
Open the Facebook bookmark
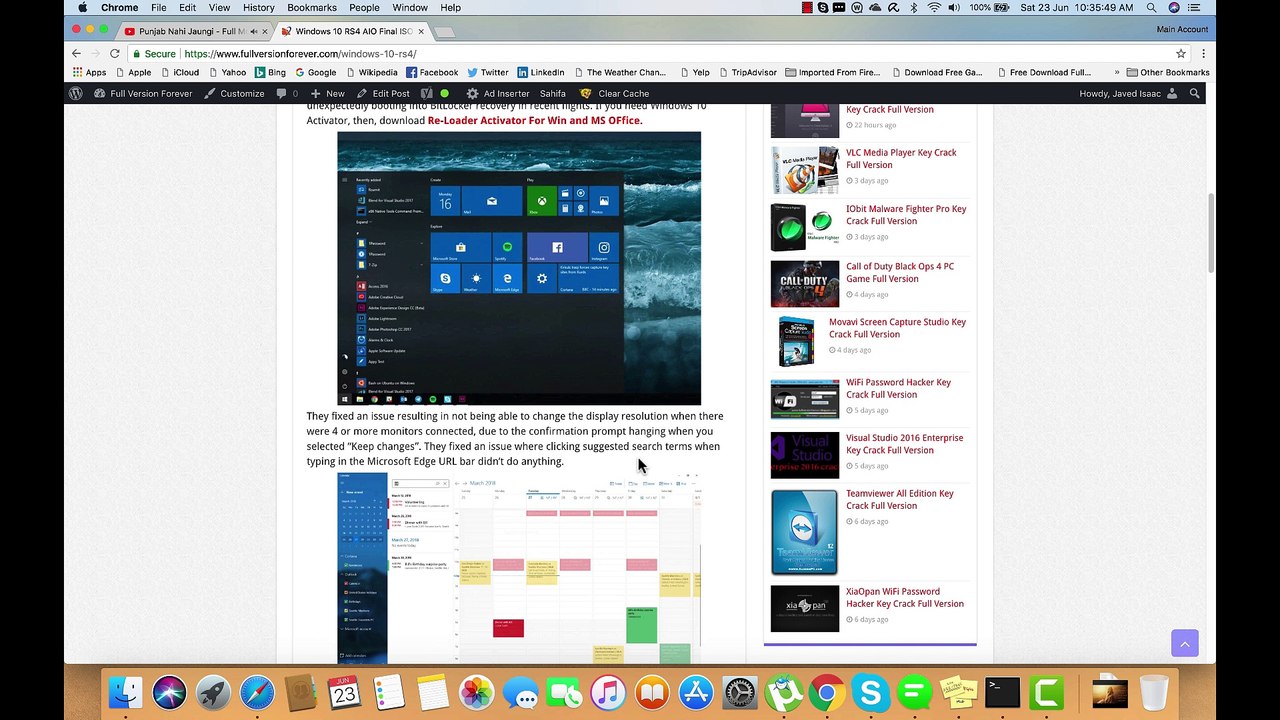coord(431,72)
